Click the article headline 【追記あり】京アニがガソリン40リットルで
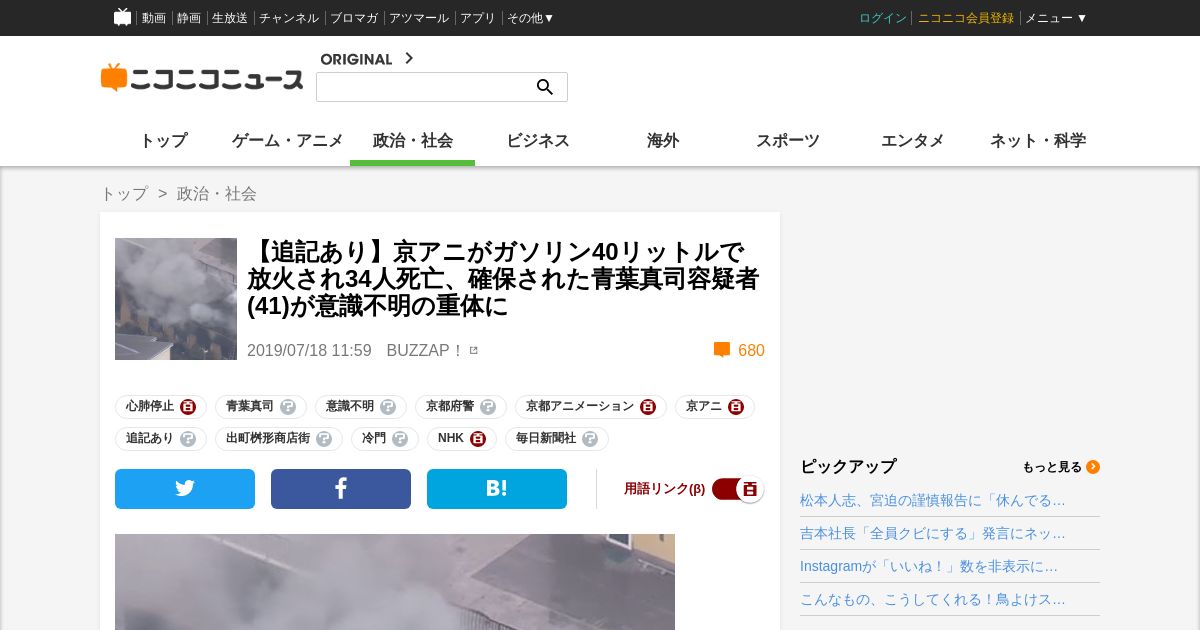The width and height of the screenshot is (1200, 630). [x=503, y=279]
